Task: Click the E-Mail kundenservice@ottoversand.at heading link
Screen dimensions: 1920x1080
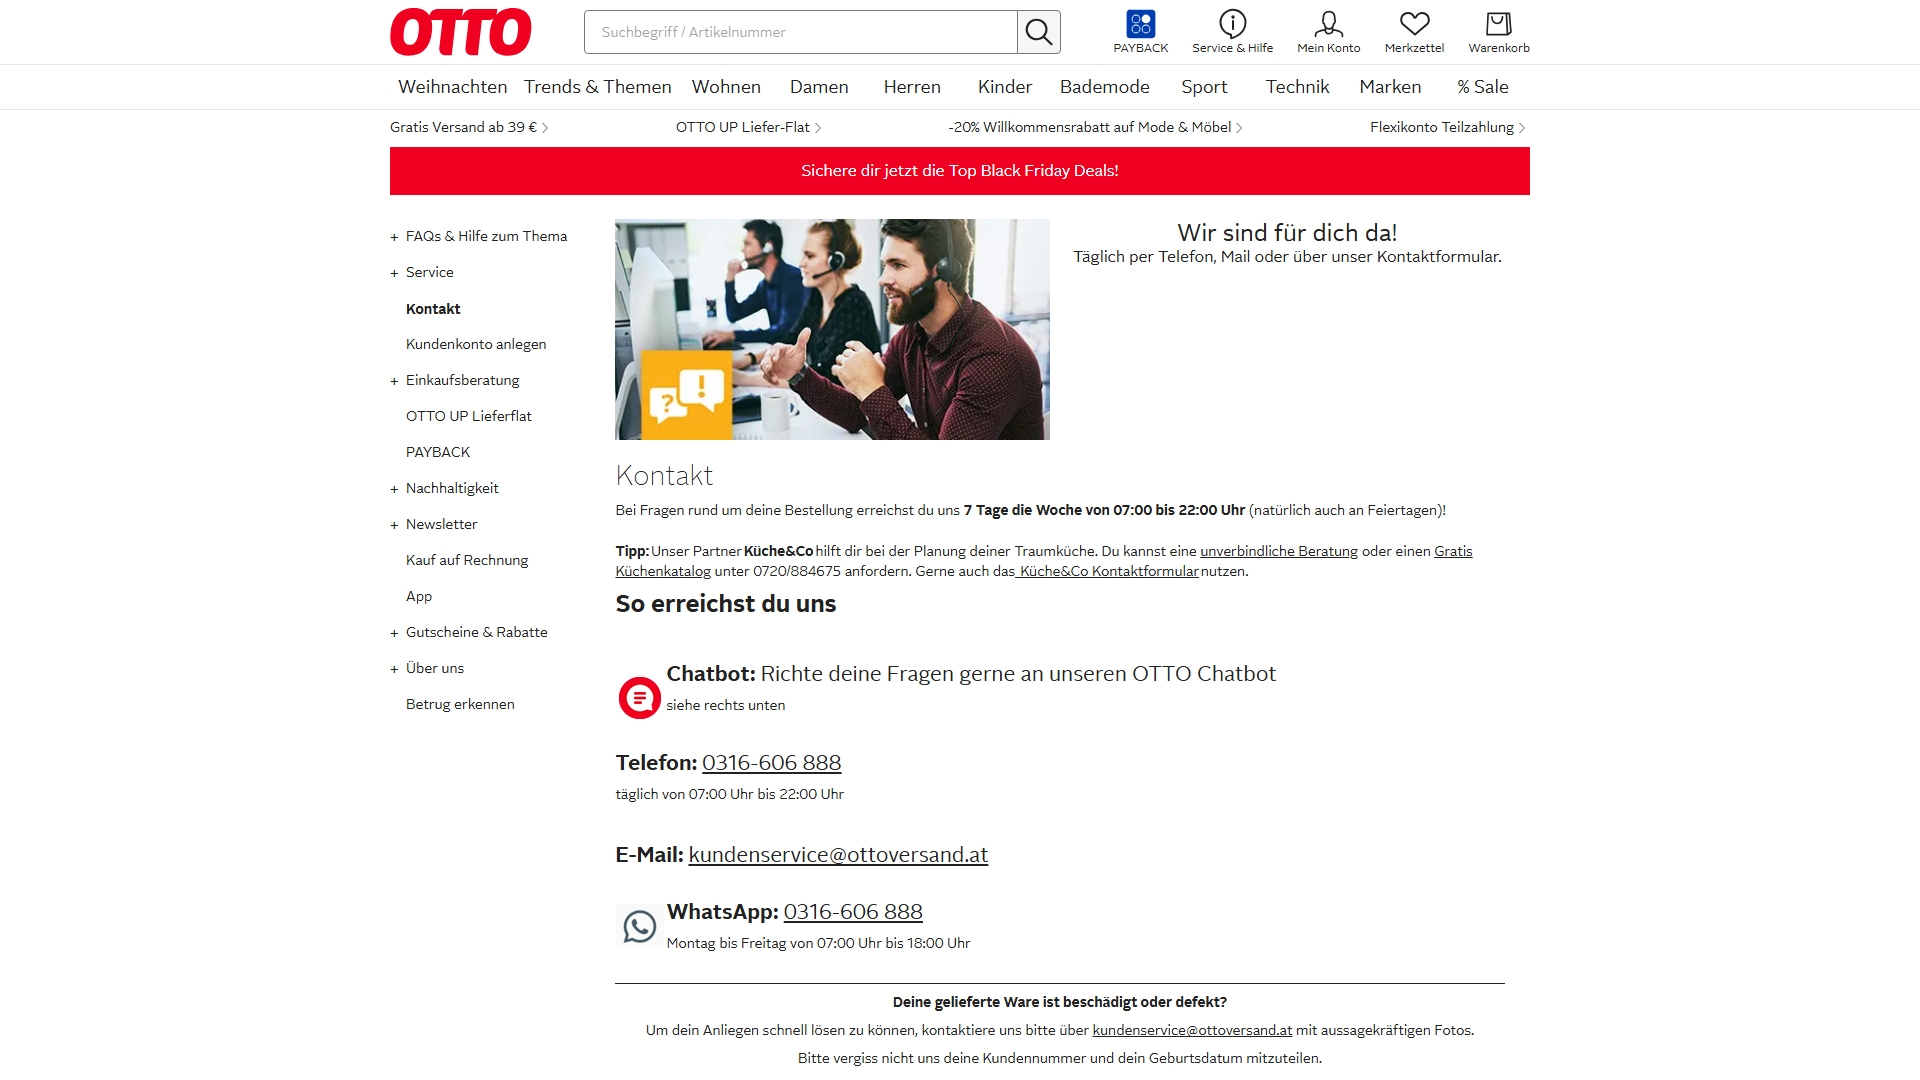Action: click(x=838, y=855)
